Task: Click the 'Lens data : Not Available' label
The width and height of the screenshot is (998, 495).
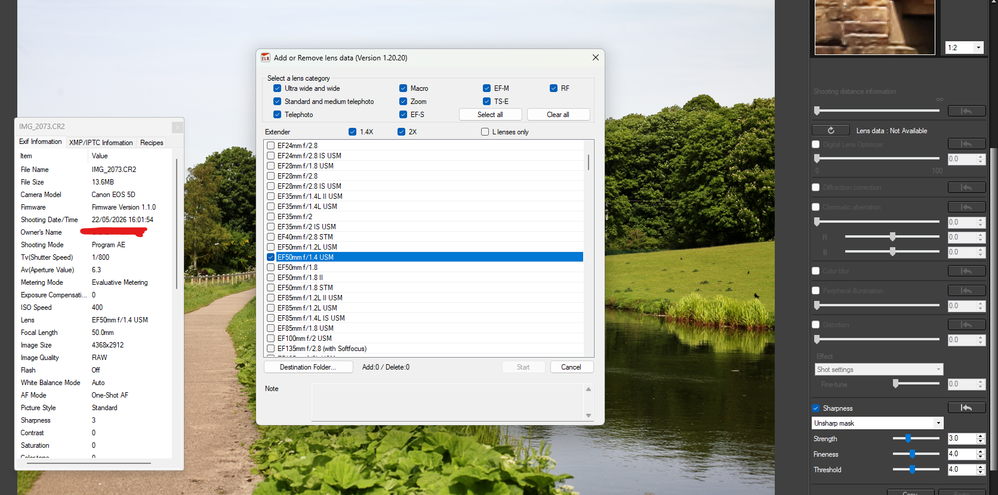Action: coord(892,130)
